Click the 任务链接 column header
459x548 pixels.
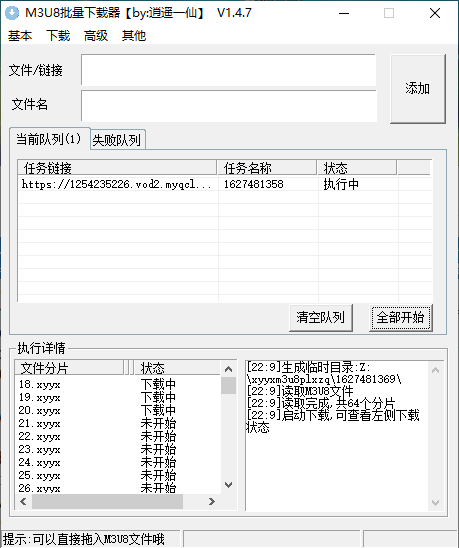tap(117, 168)
